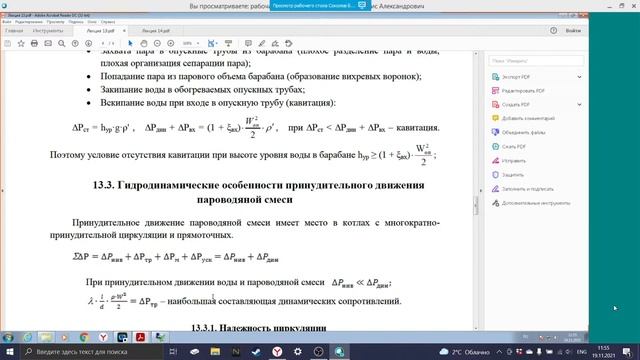Screen dimensions: 640x360
Task: Expand the Экспорт PDF chevron
Action: pos(579,77)
